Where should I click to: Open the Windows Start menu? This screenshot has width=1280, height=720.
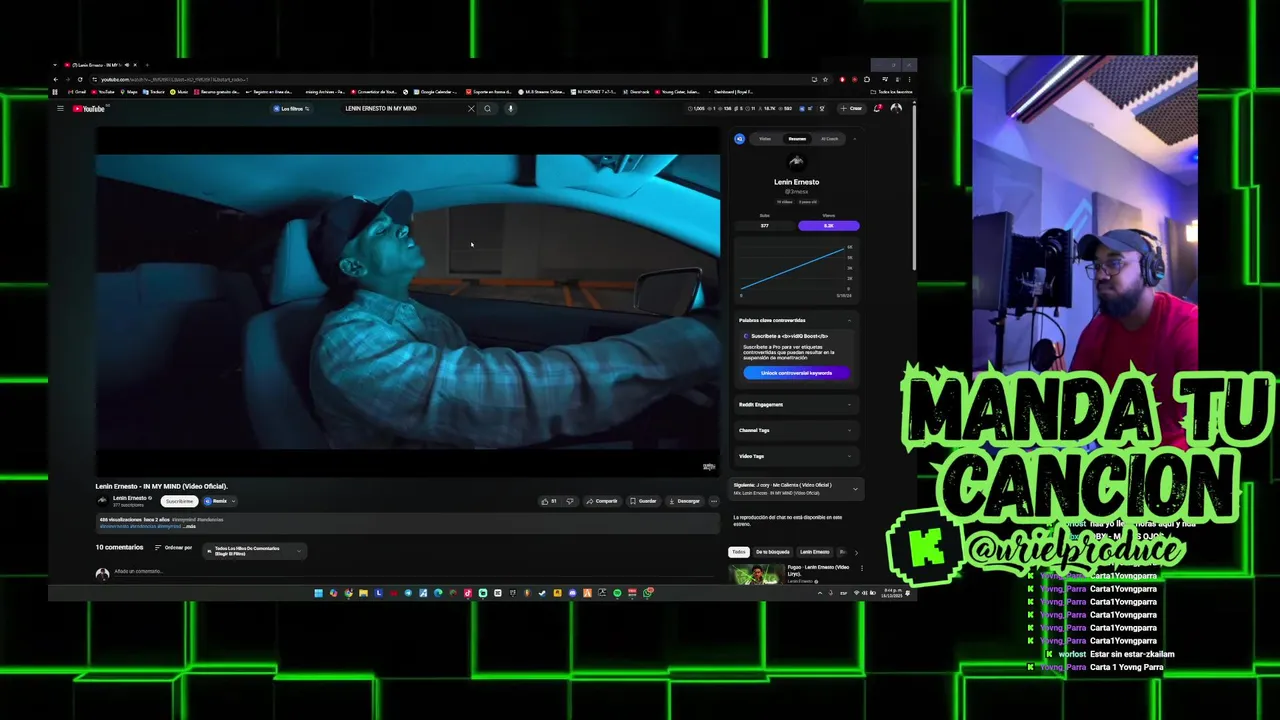pyautogui.click(x=318, y=593)
